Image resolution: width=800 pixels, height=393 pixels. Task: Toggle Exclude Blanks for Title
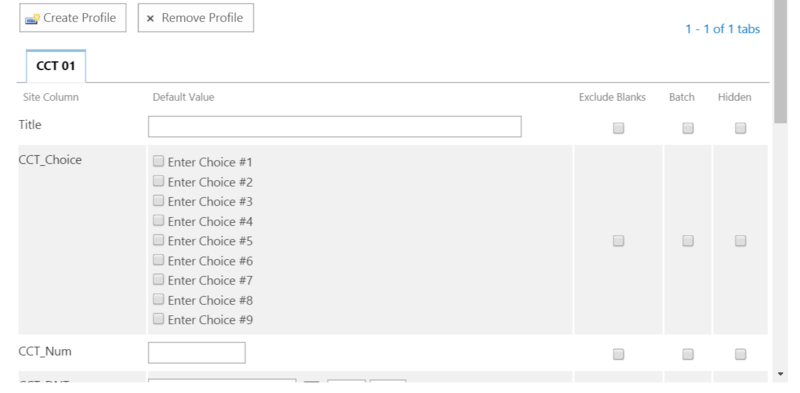(x=618, y=128)
